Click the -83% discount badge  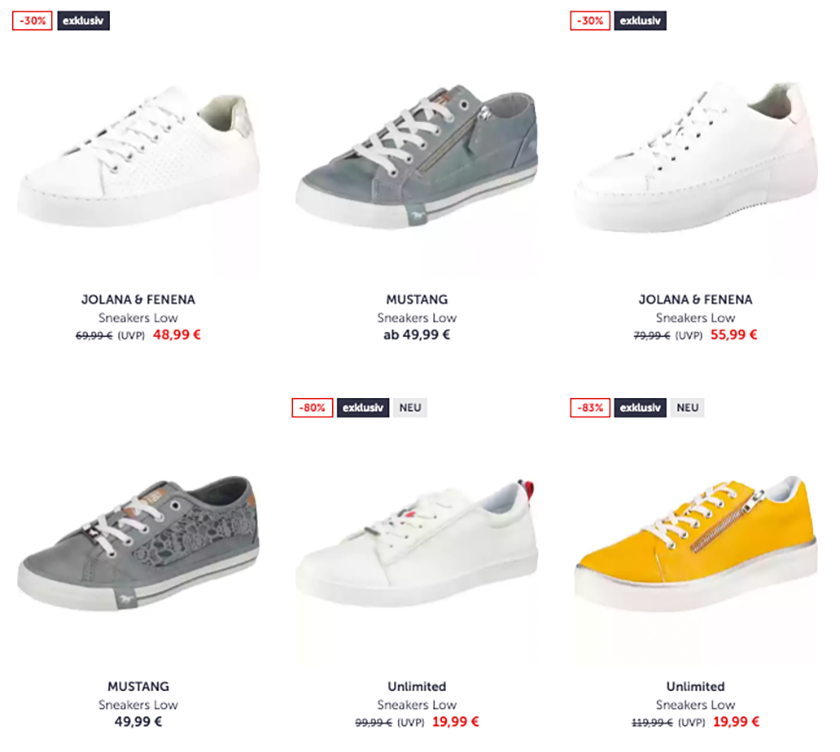point(590,408)
